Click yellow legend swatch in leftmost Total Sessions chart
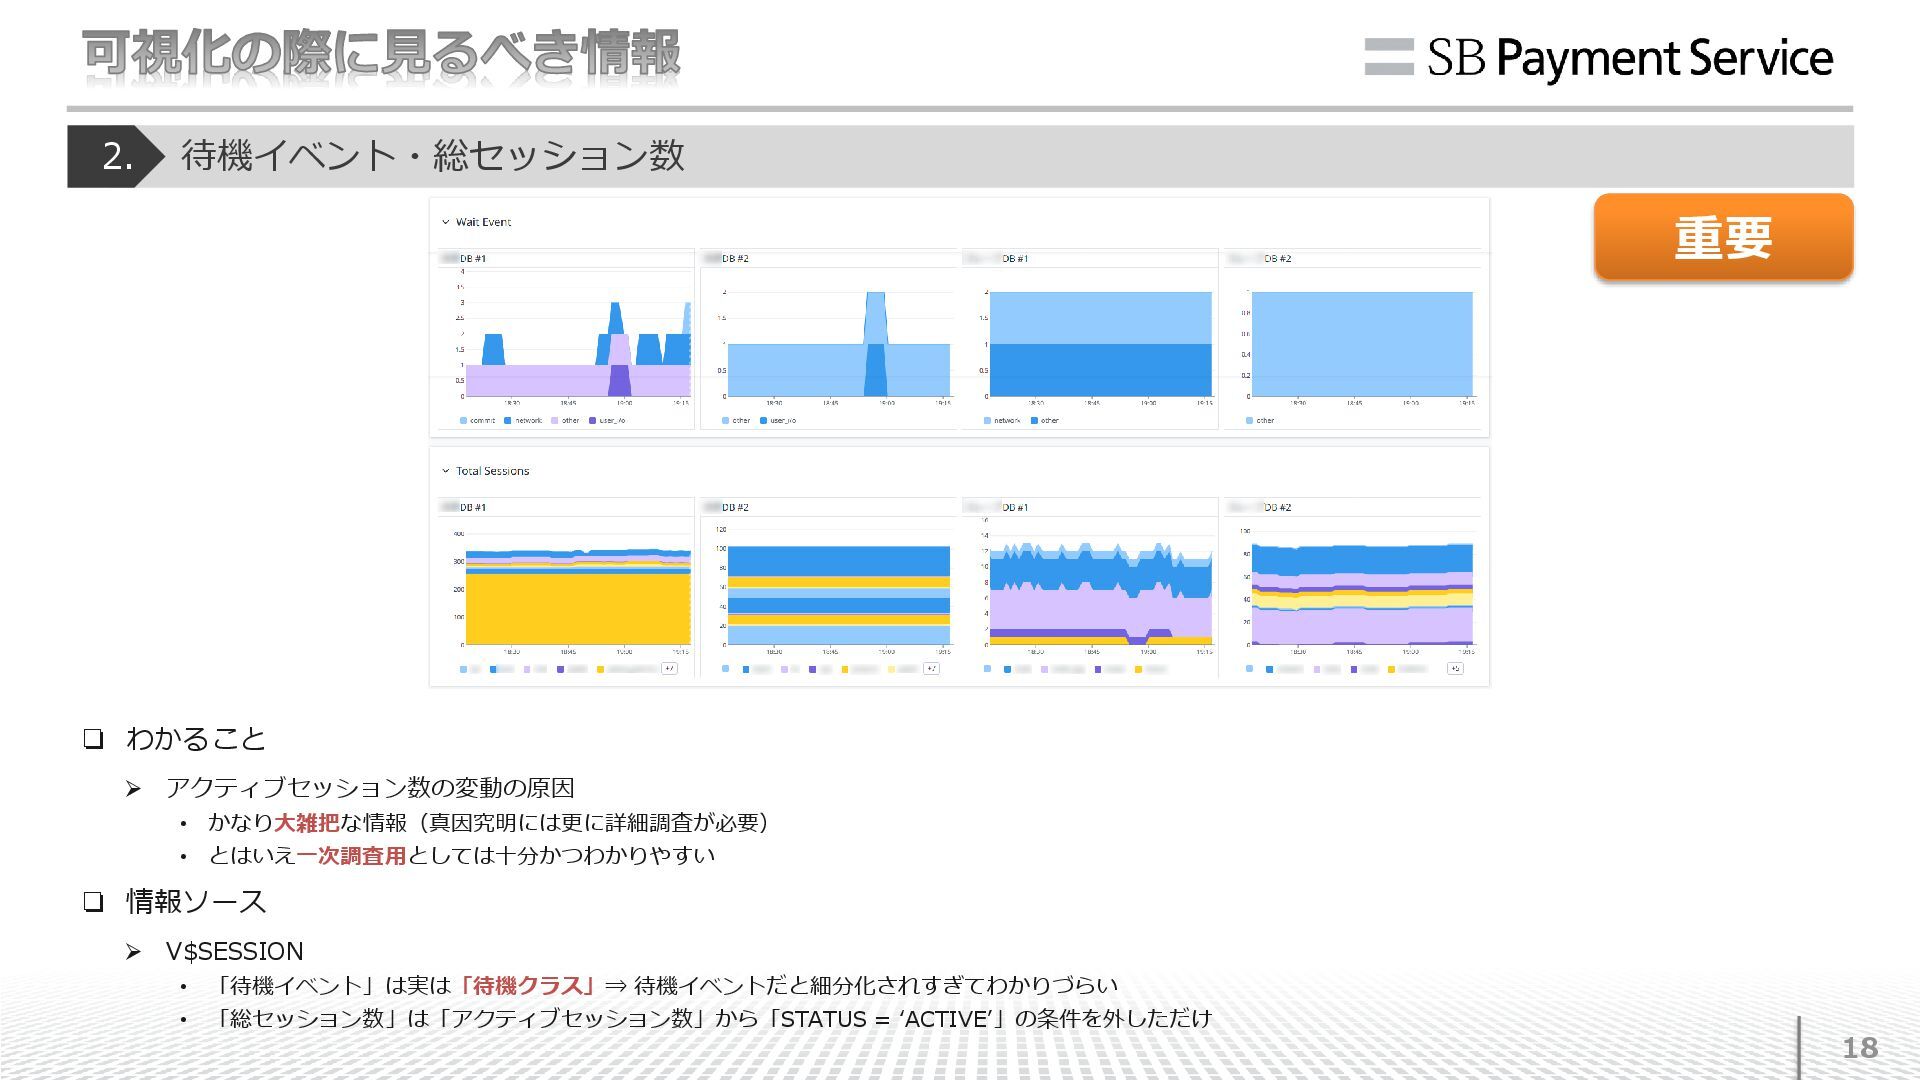 [600, 669]
